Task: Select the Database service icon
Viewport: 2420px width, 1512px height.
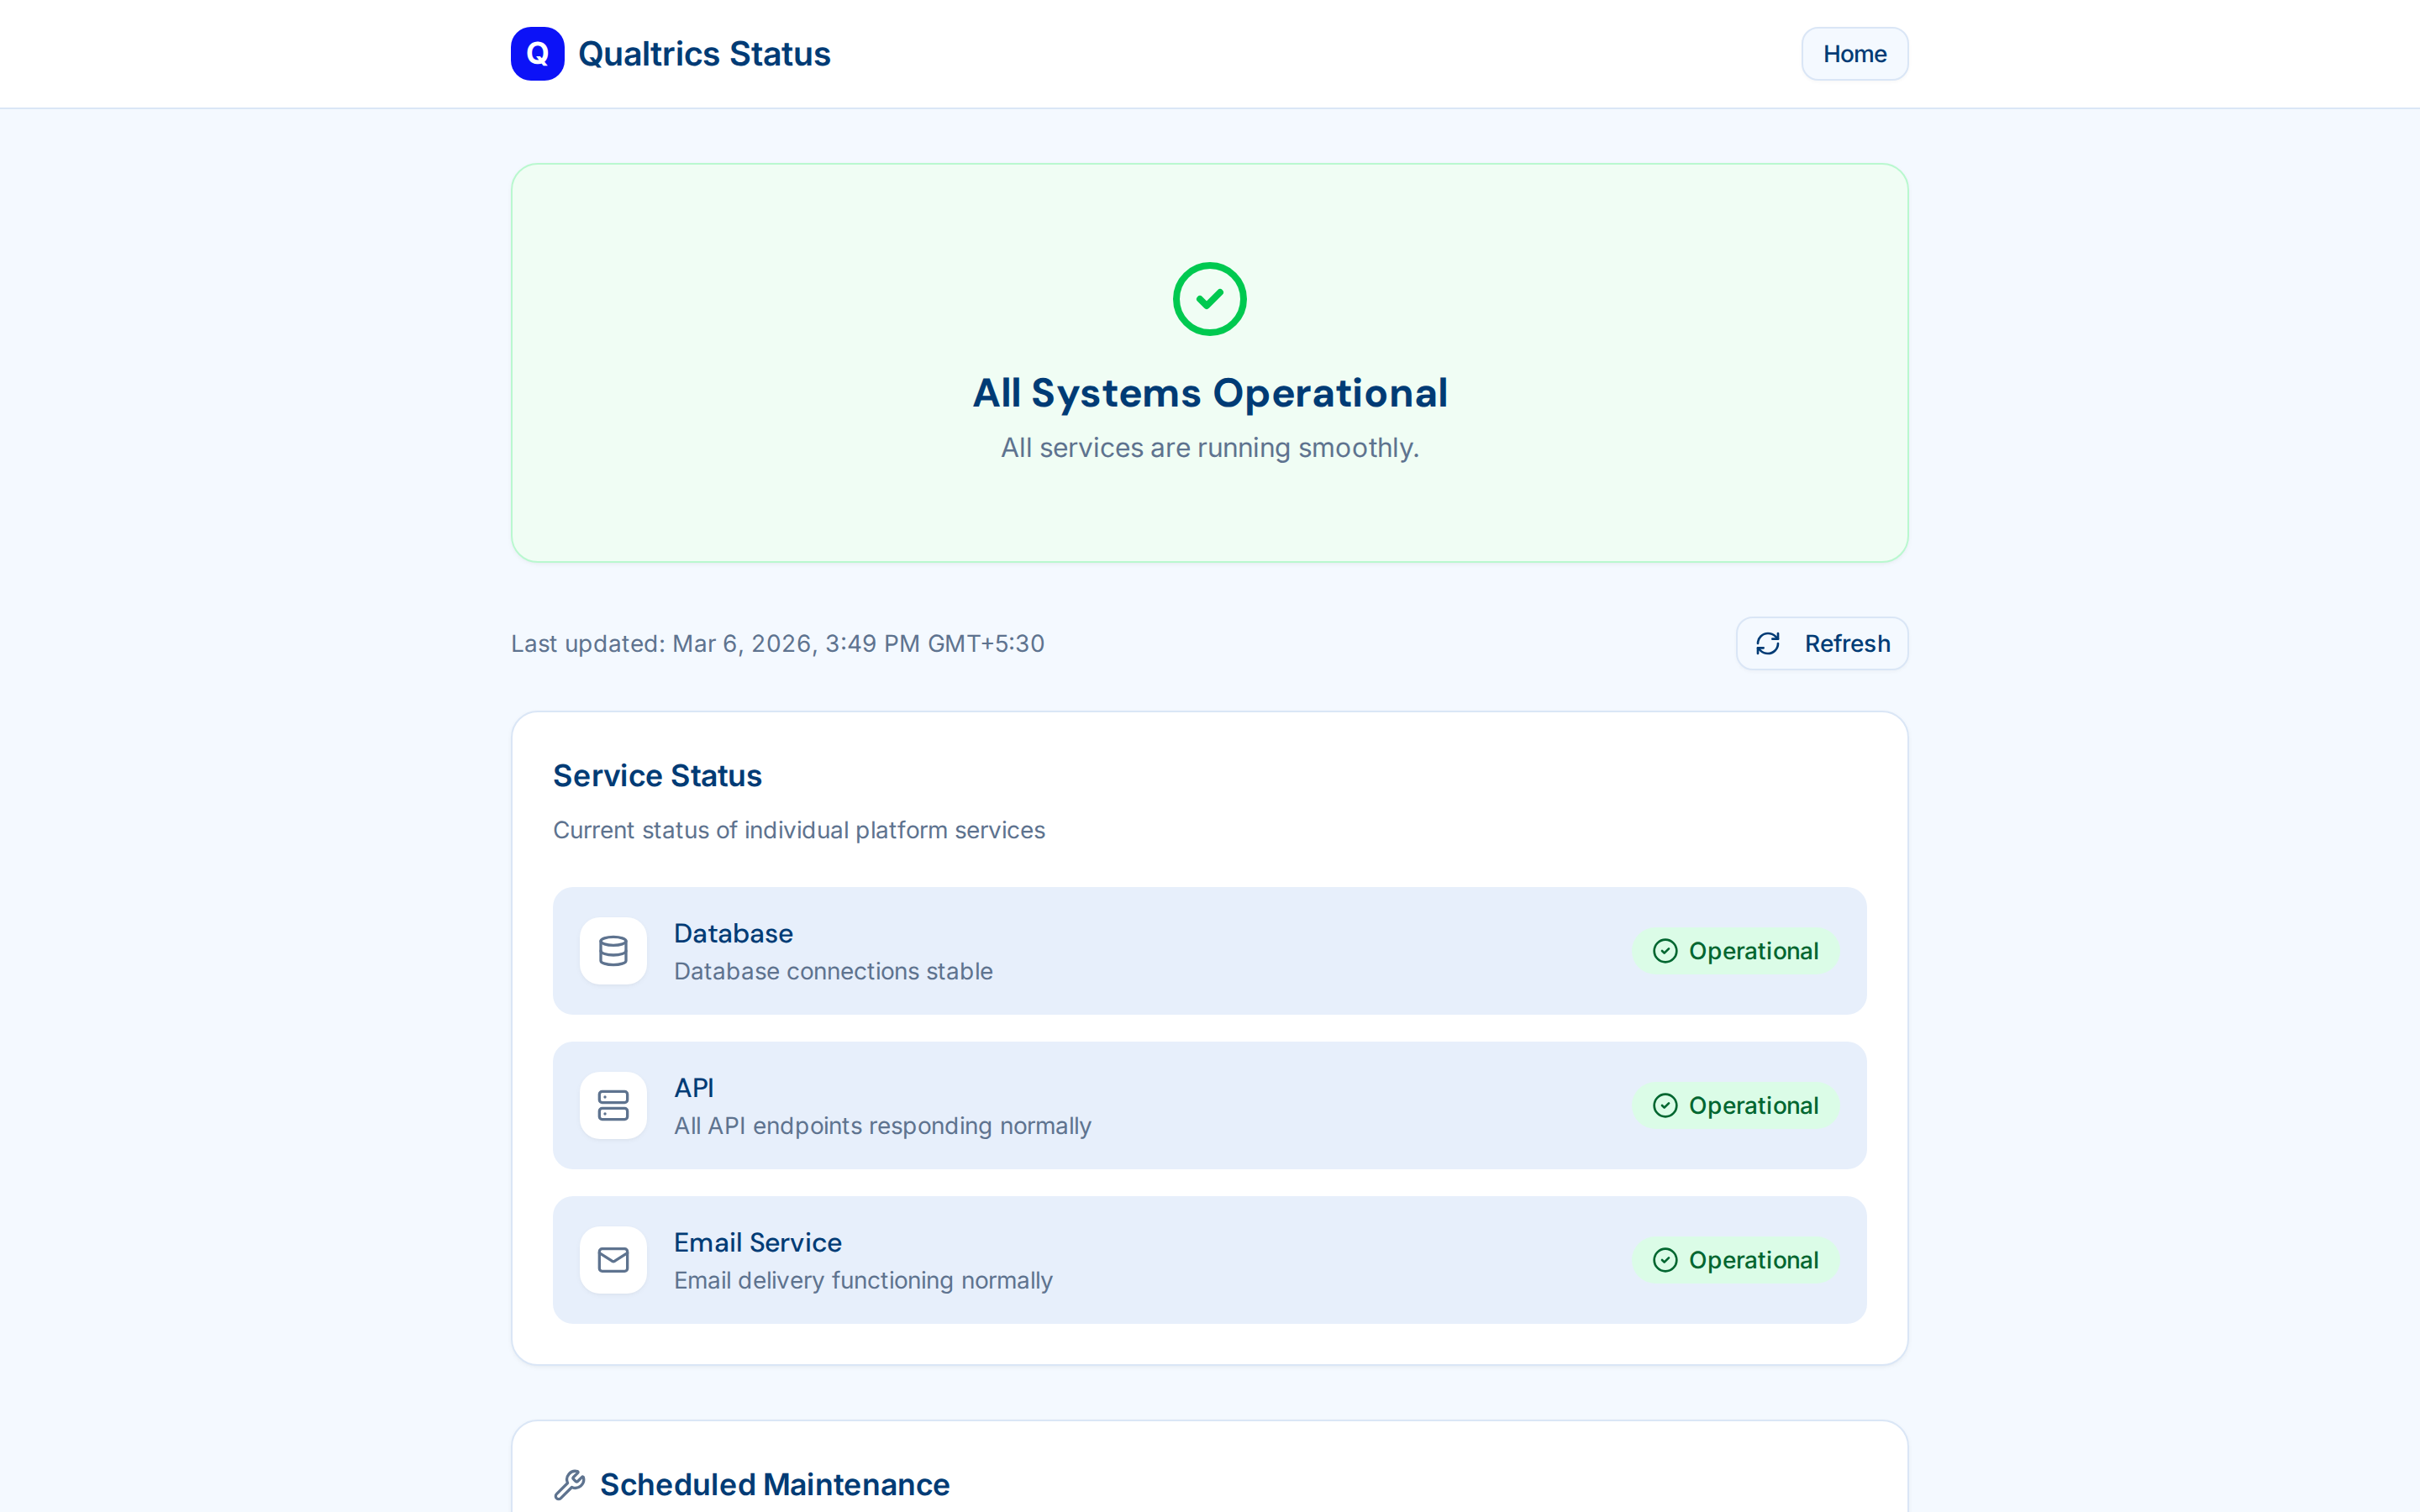Action: [613, 951]
